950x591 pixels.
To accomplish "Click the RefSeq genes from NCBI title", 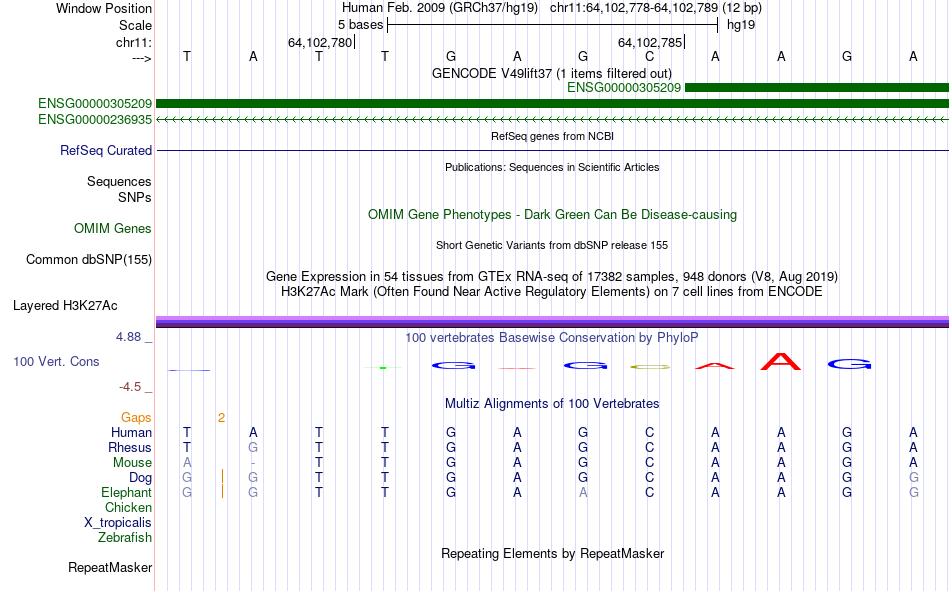I will click(553, 136).
